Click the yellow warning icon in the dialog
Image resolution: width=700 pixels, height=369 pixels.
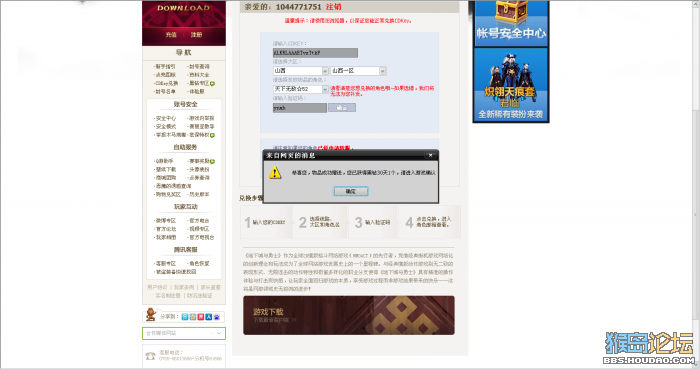(275, 173)
